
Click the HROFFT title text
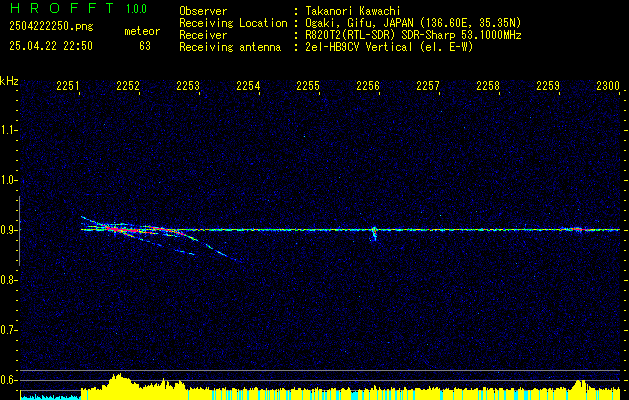point(62,8)
